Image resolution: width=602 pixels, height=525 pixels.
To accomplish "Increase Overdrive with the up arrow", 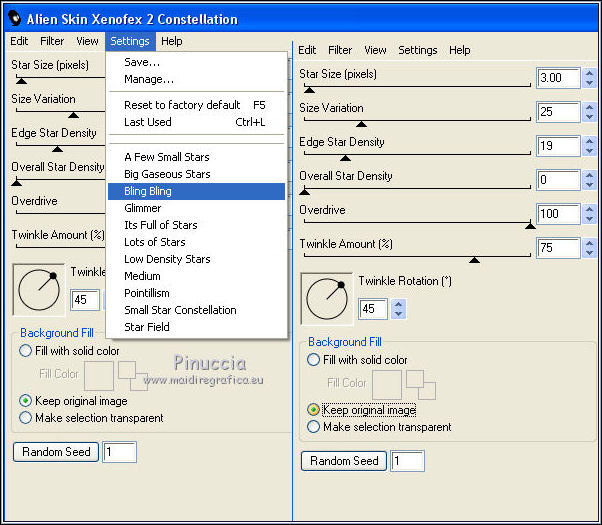I will (x=589, y=209).
